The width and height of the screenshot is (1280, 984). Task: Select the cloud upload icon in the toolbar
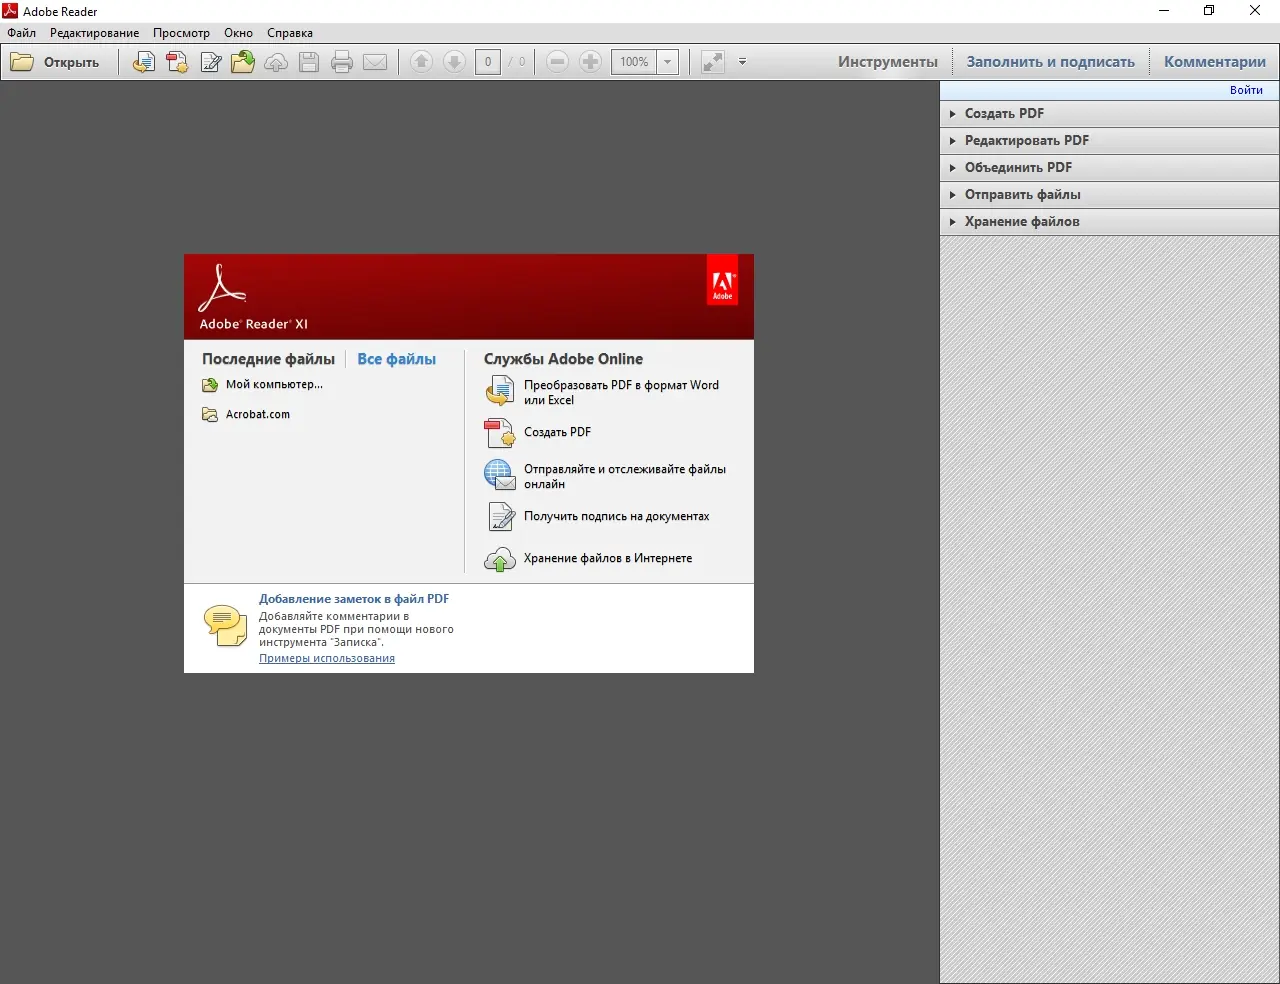(x=276, y=61)
